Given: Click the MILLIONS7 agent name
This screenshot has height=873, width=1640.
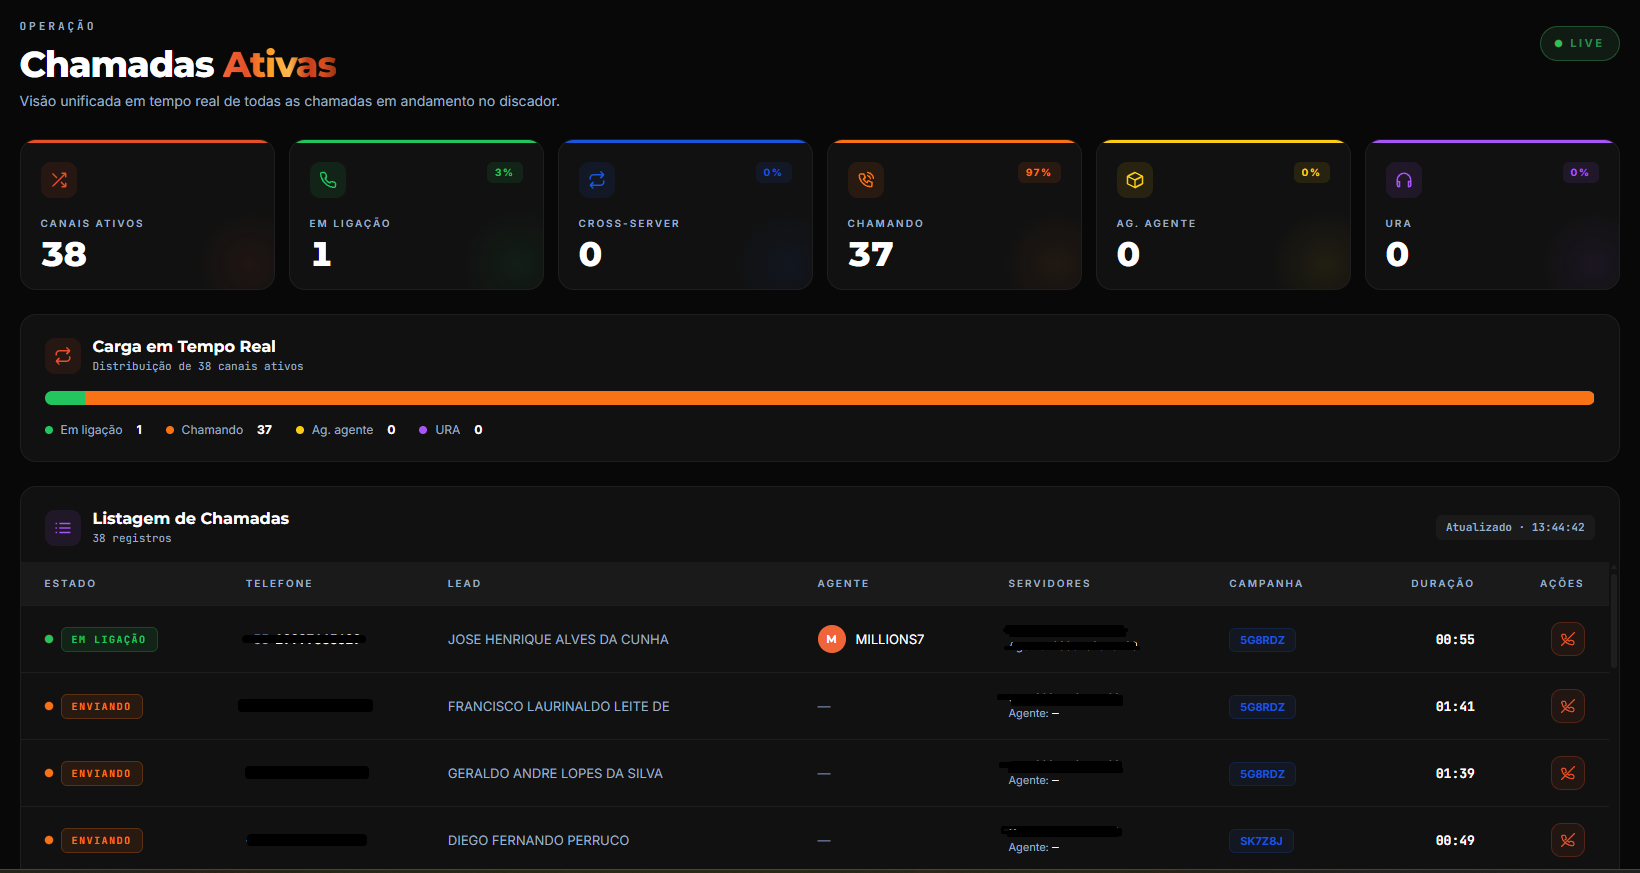Looking at the screenshot, I should pos(890,640).
